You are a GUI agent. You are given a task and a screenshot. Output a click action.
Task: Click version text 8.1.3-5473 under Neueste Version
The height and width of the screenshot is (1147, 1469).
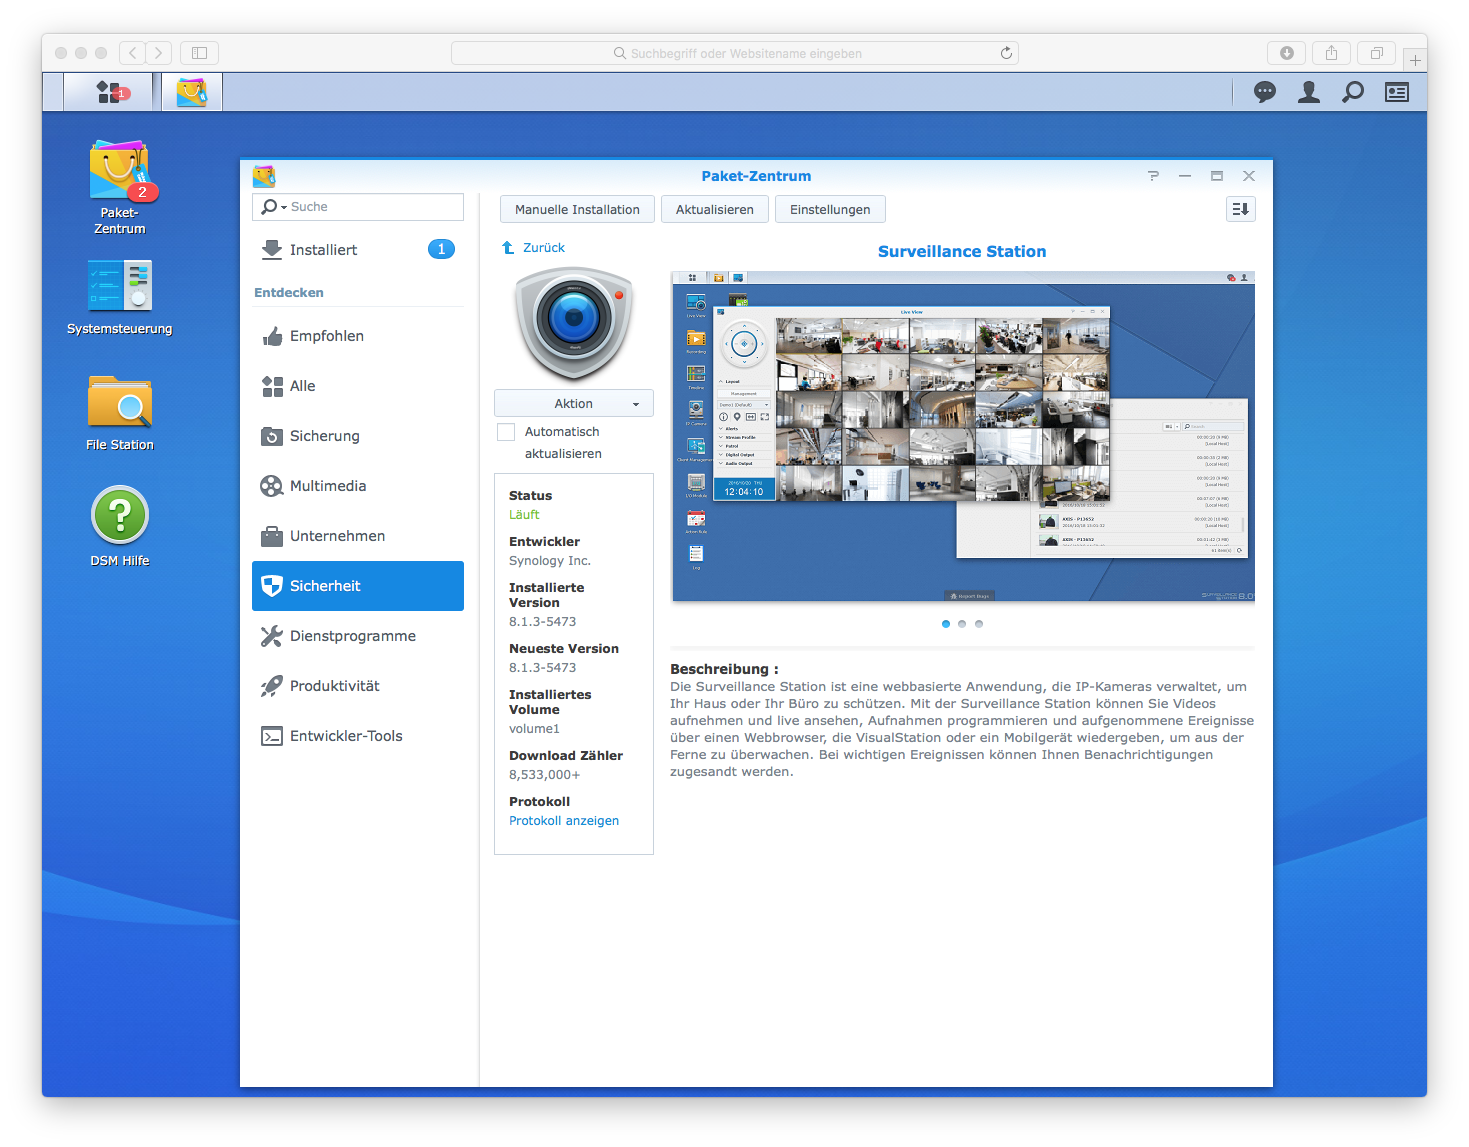coord(543,668)
